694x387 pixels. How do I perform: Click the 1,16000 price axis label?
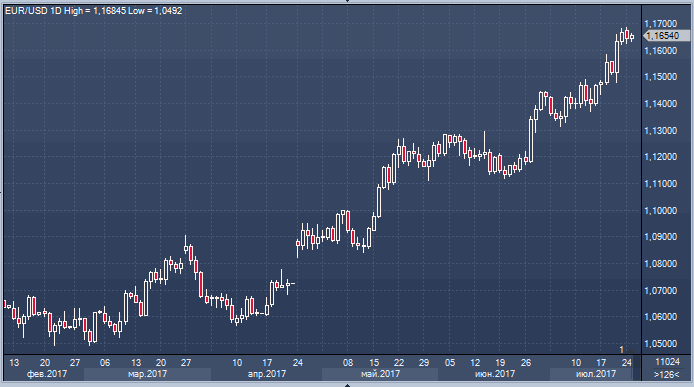point(661,51)
